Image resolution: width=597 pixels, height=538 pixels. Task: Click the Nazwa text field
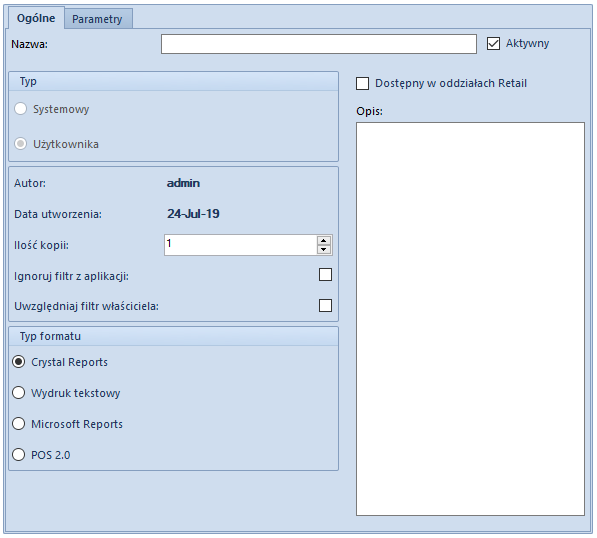tap(319, 44)
